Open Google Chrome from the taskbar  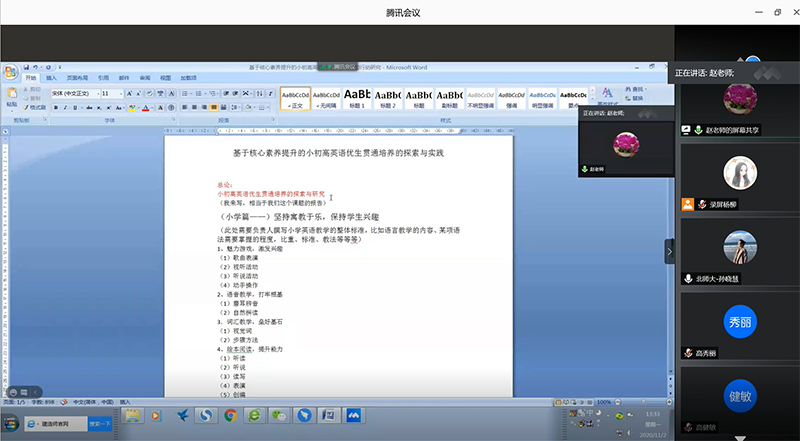click(x=229, y=414)
